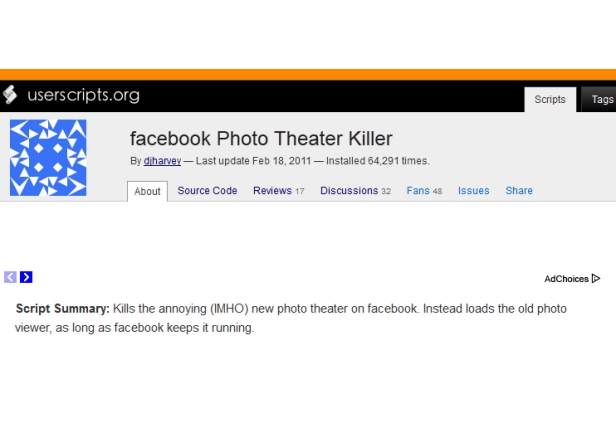Select the About tab
Viewport: 616px width, 425px height.
147,191
